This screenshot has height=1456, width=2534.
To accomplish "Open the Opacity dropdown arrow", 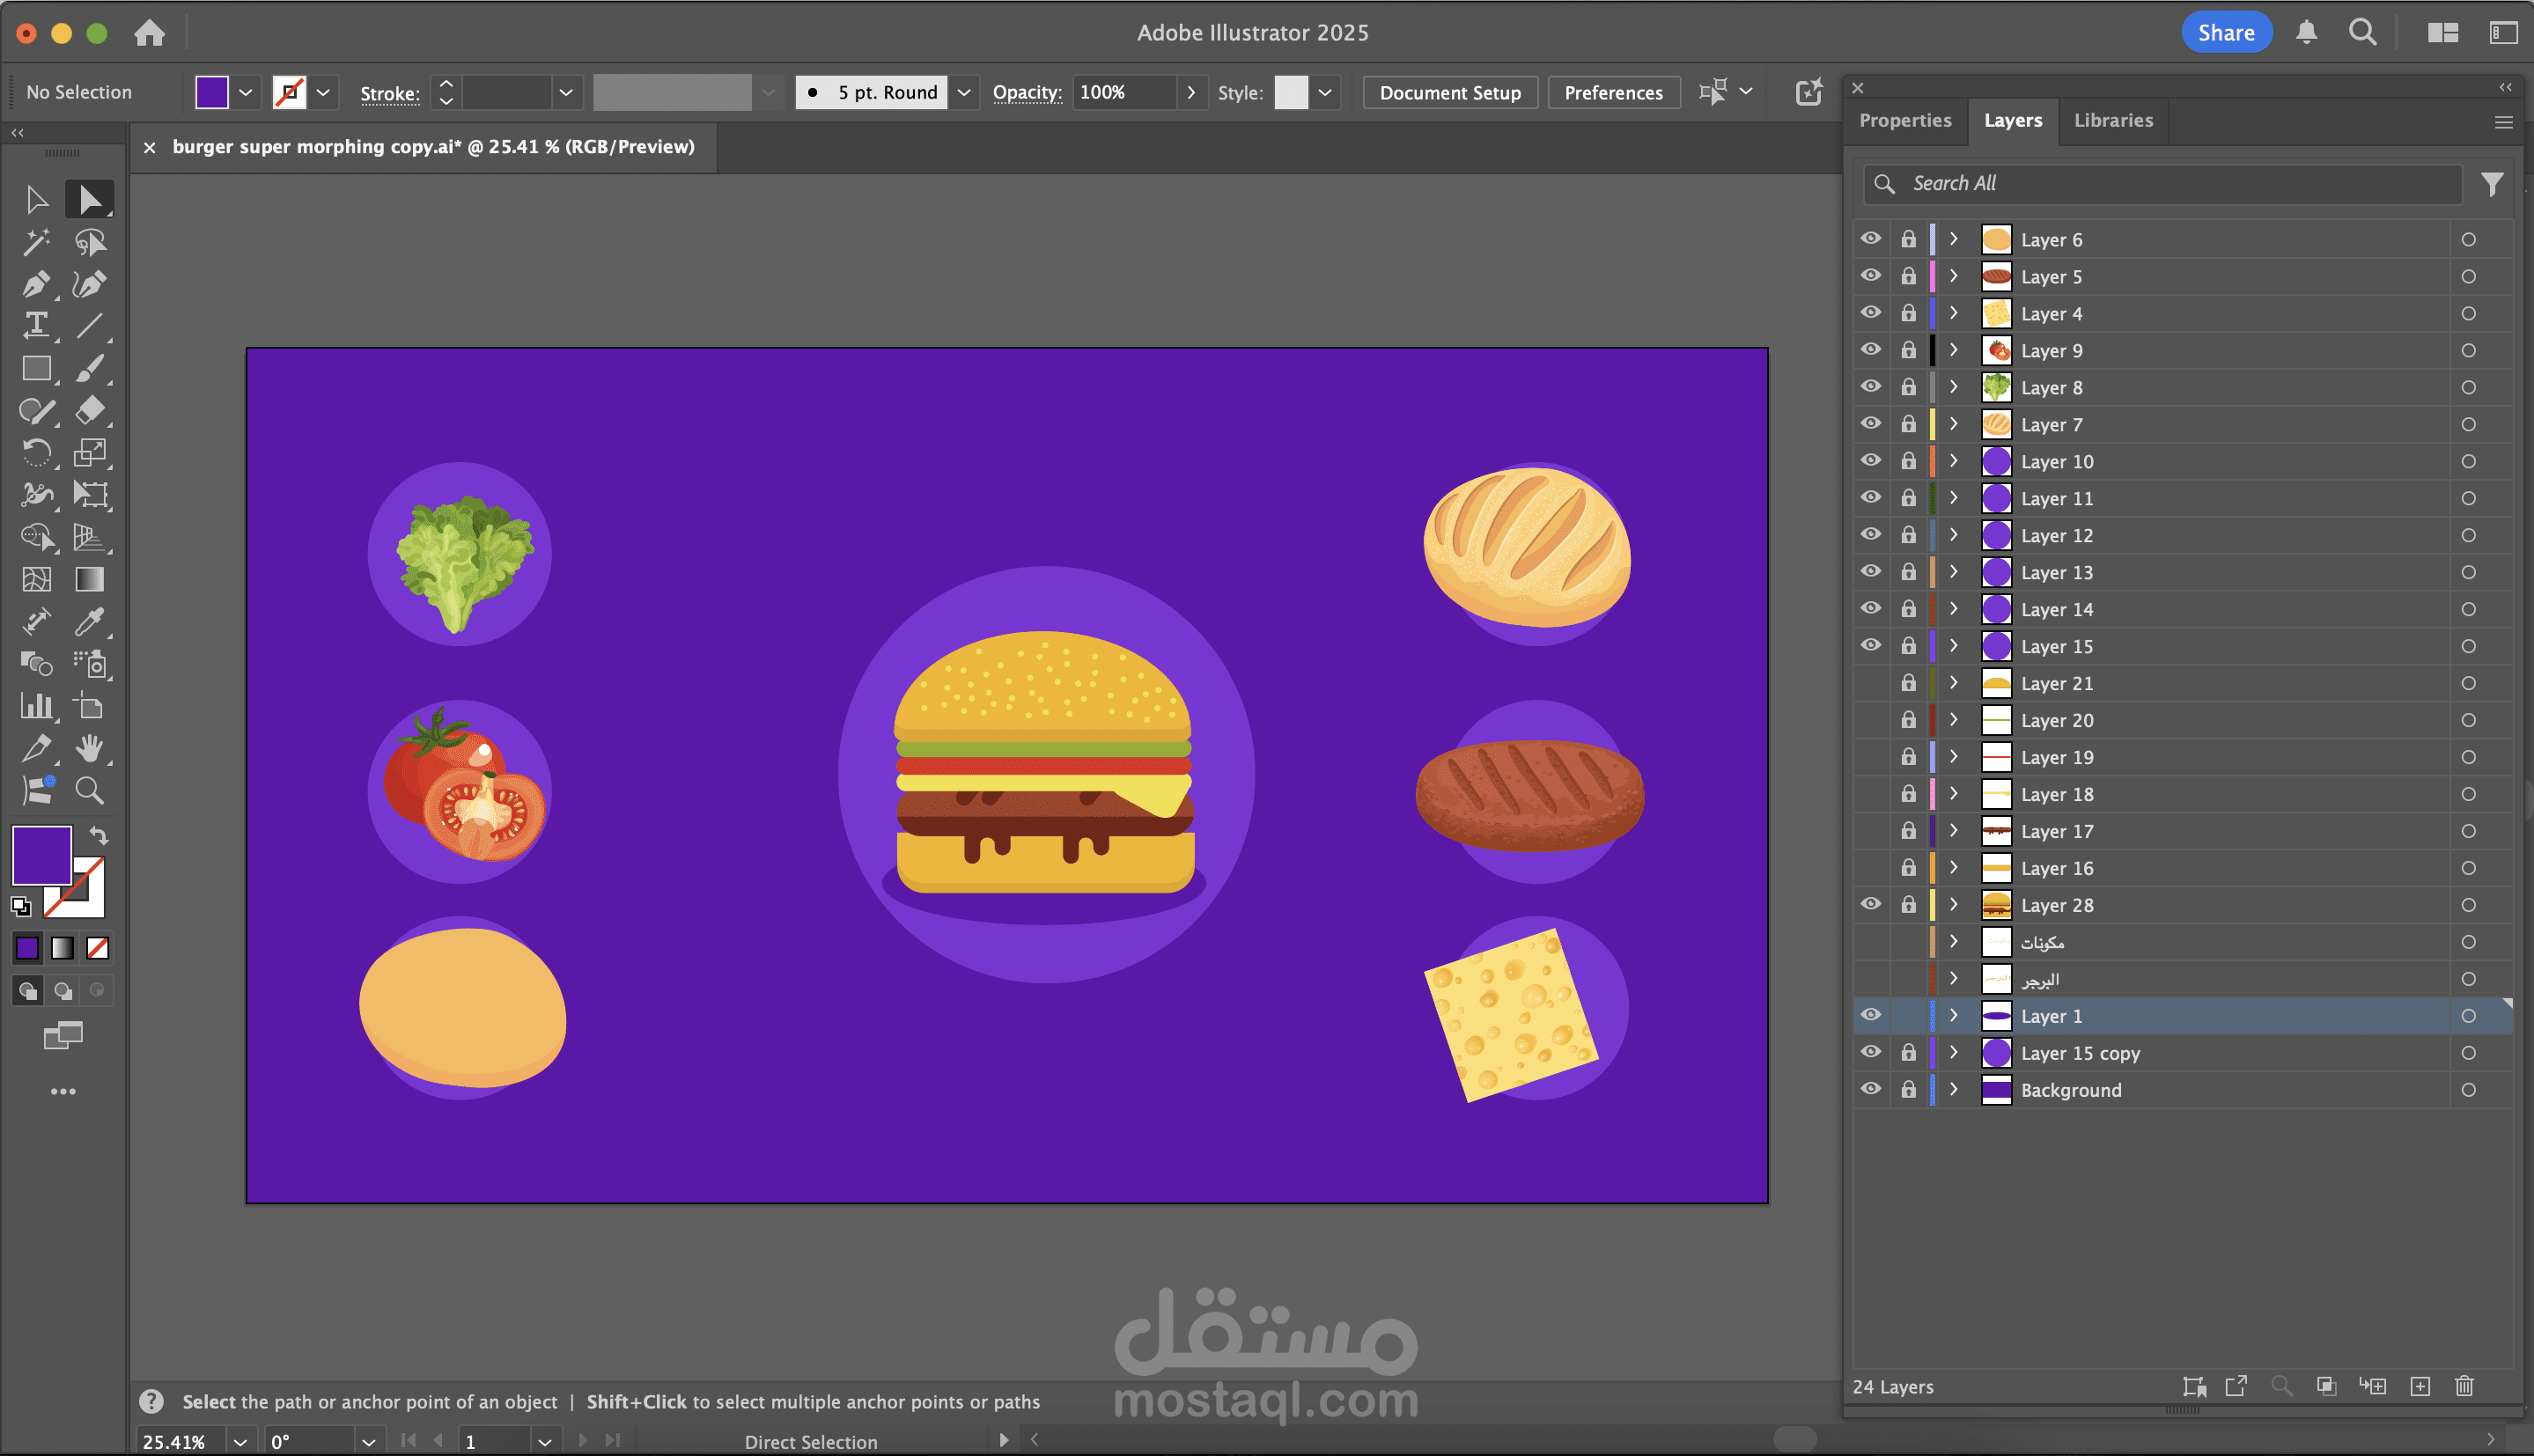I will (1190, 92).
